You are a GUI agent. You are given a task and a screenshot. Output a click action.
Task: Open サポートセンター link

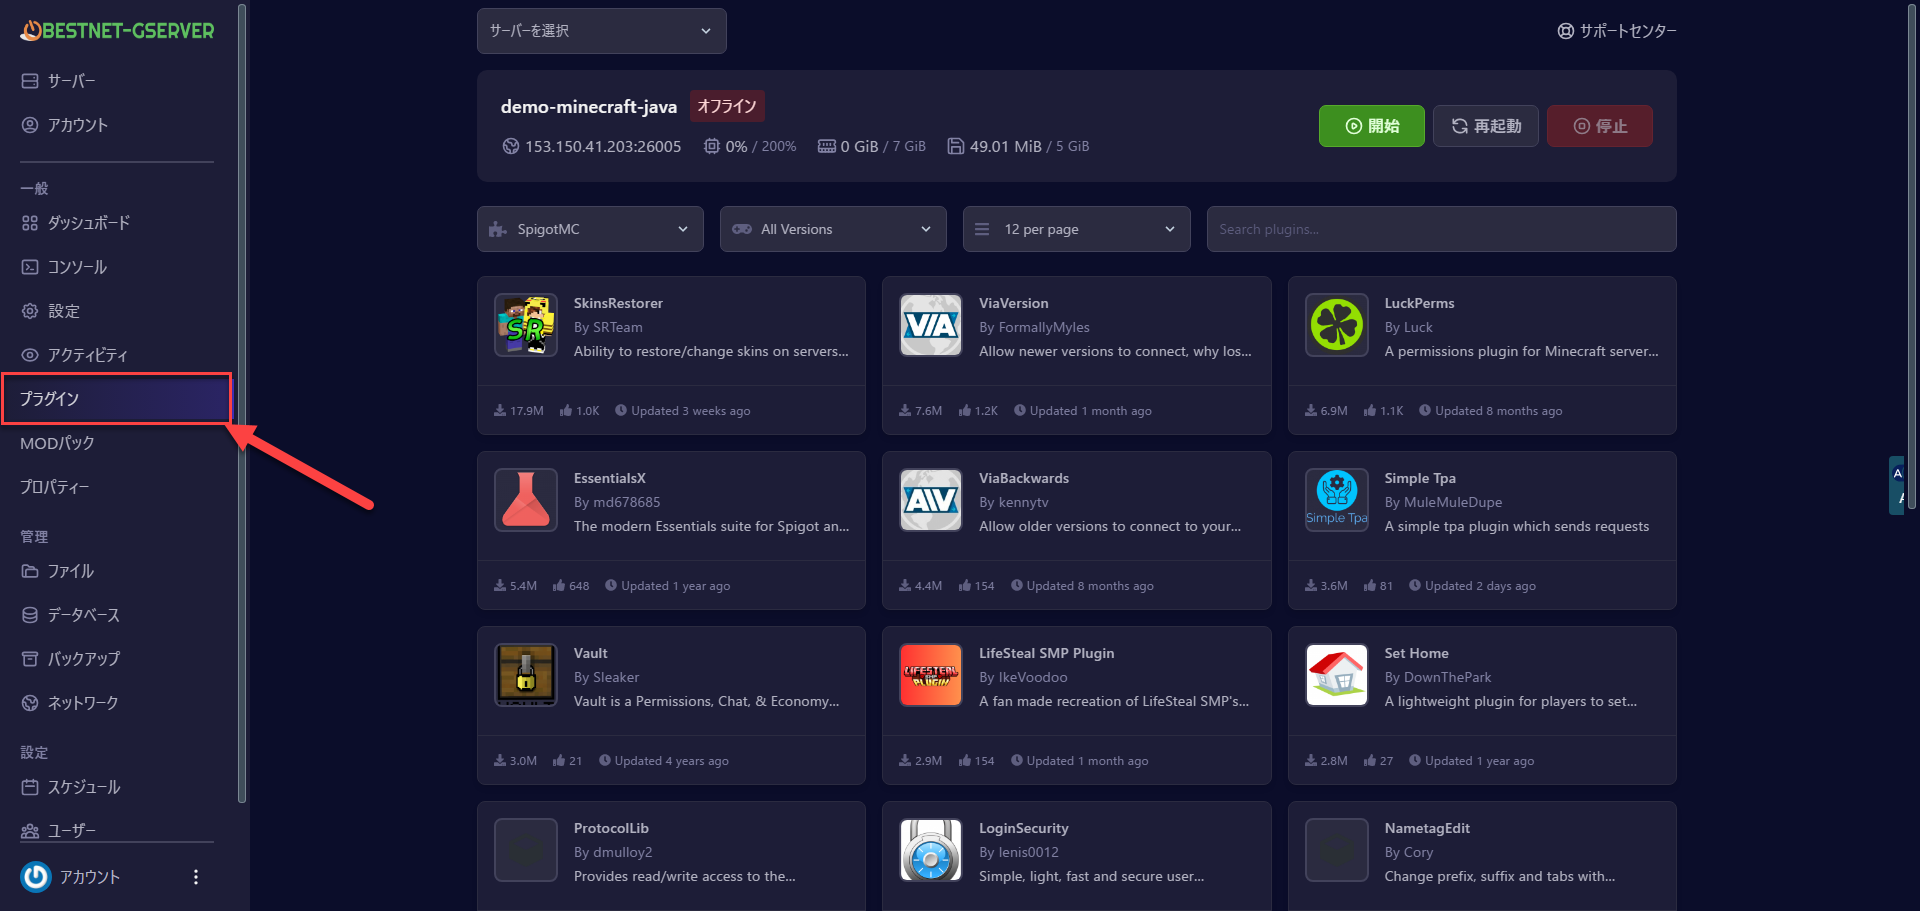(x=1617, y=31)
